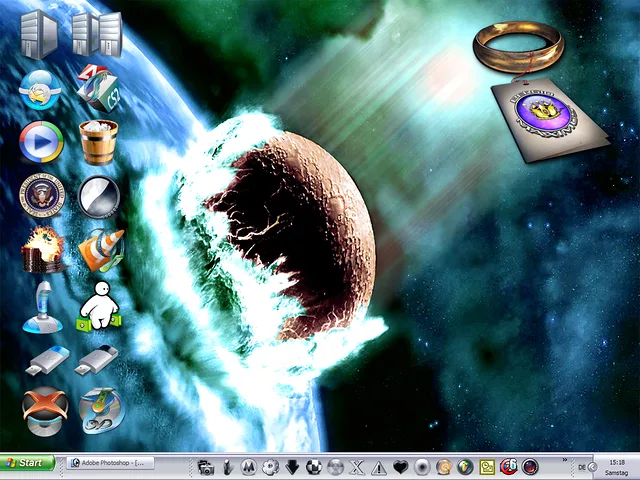640x480 pixels.
Task: Open the grey USB stick icon
Action: 97,360
